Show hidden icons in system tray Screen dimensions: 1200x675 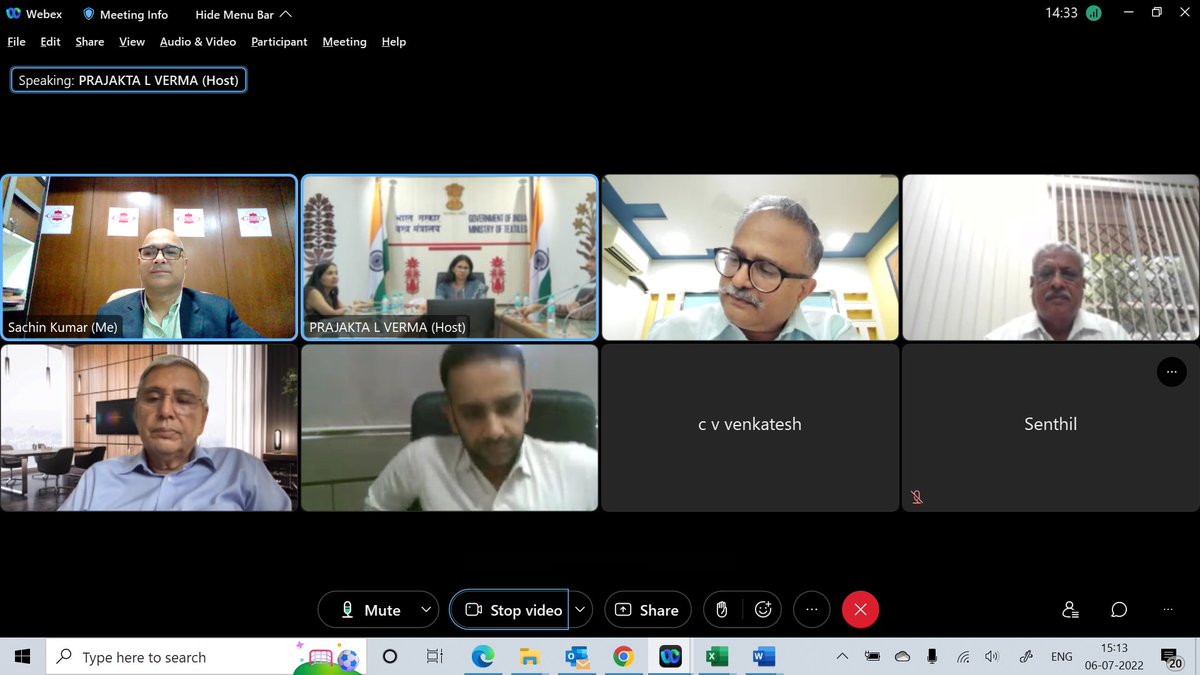click(x=843, y=657)
